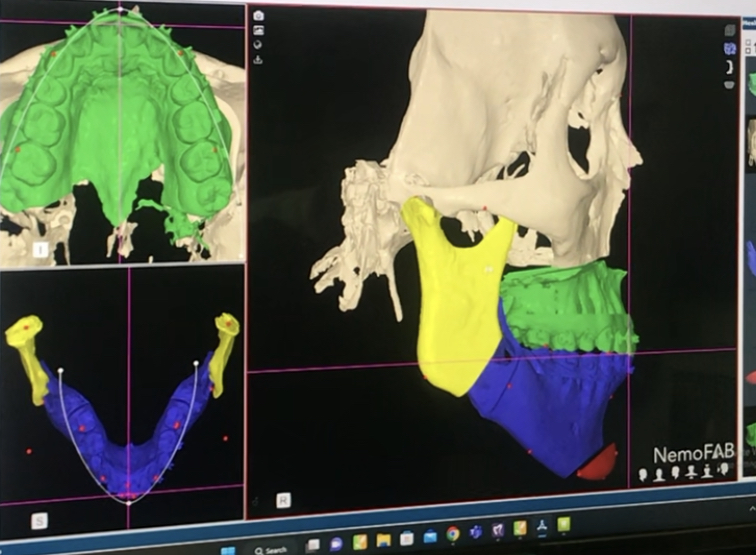Click the camera snapshot icon in 3D view
The image size is (756, 555).
[259, 15]
